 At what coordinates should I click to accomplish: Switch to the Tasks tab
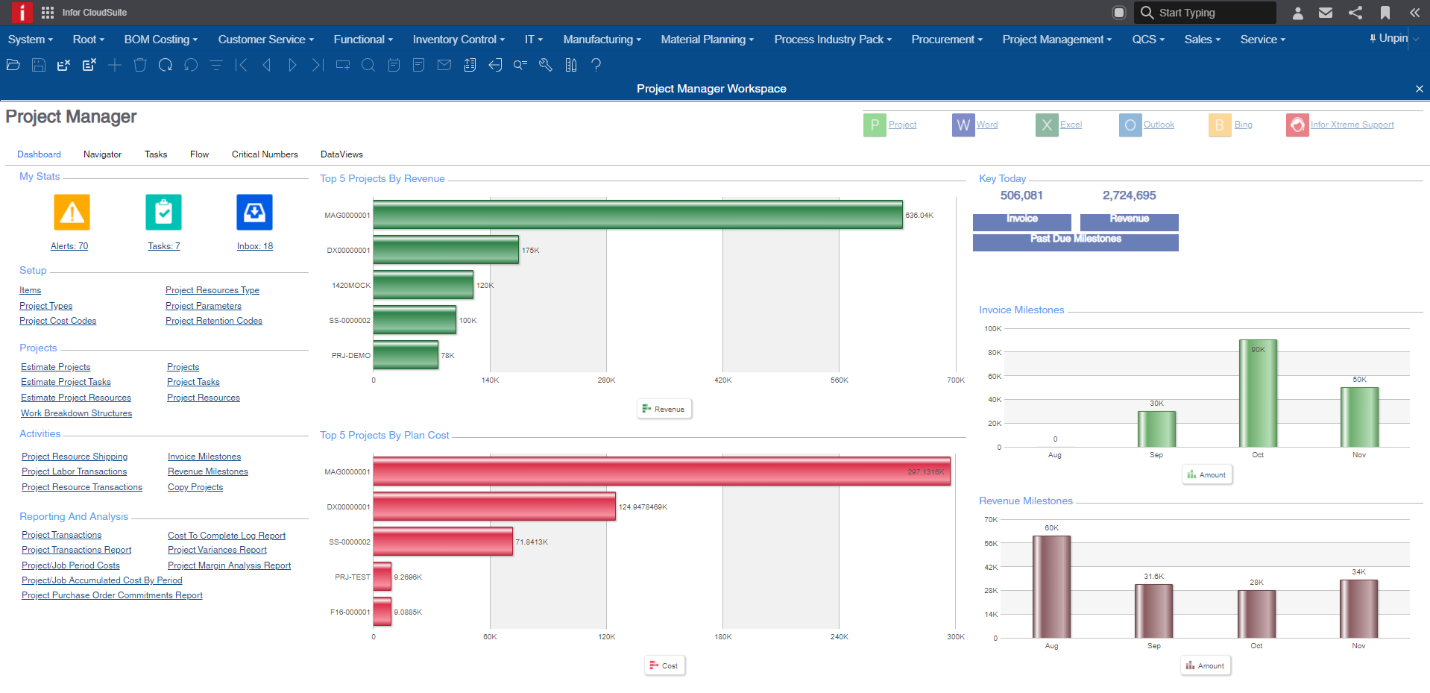156,154
